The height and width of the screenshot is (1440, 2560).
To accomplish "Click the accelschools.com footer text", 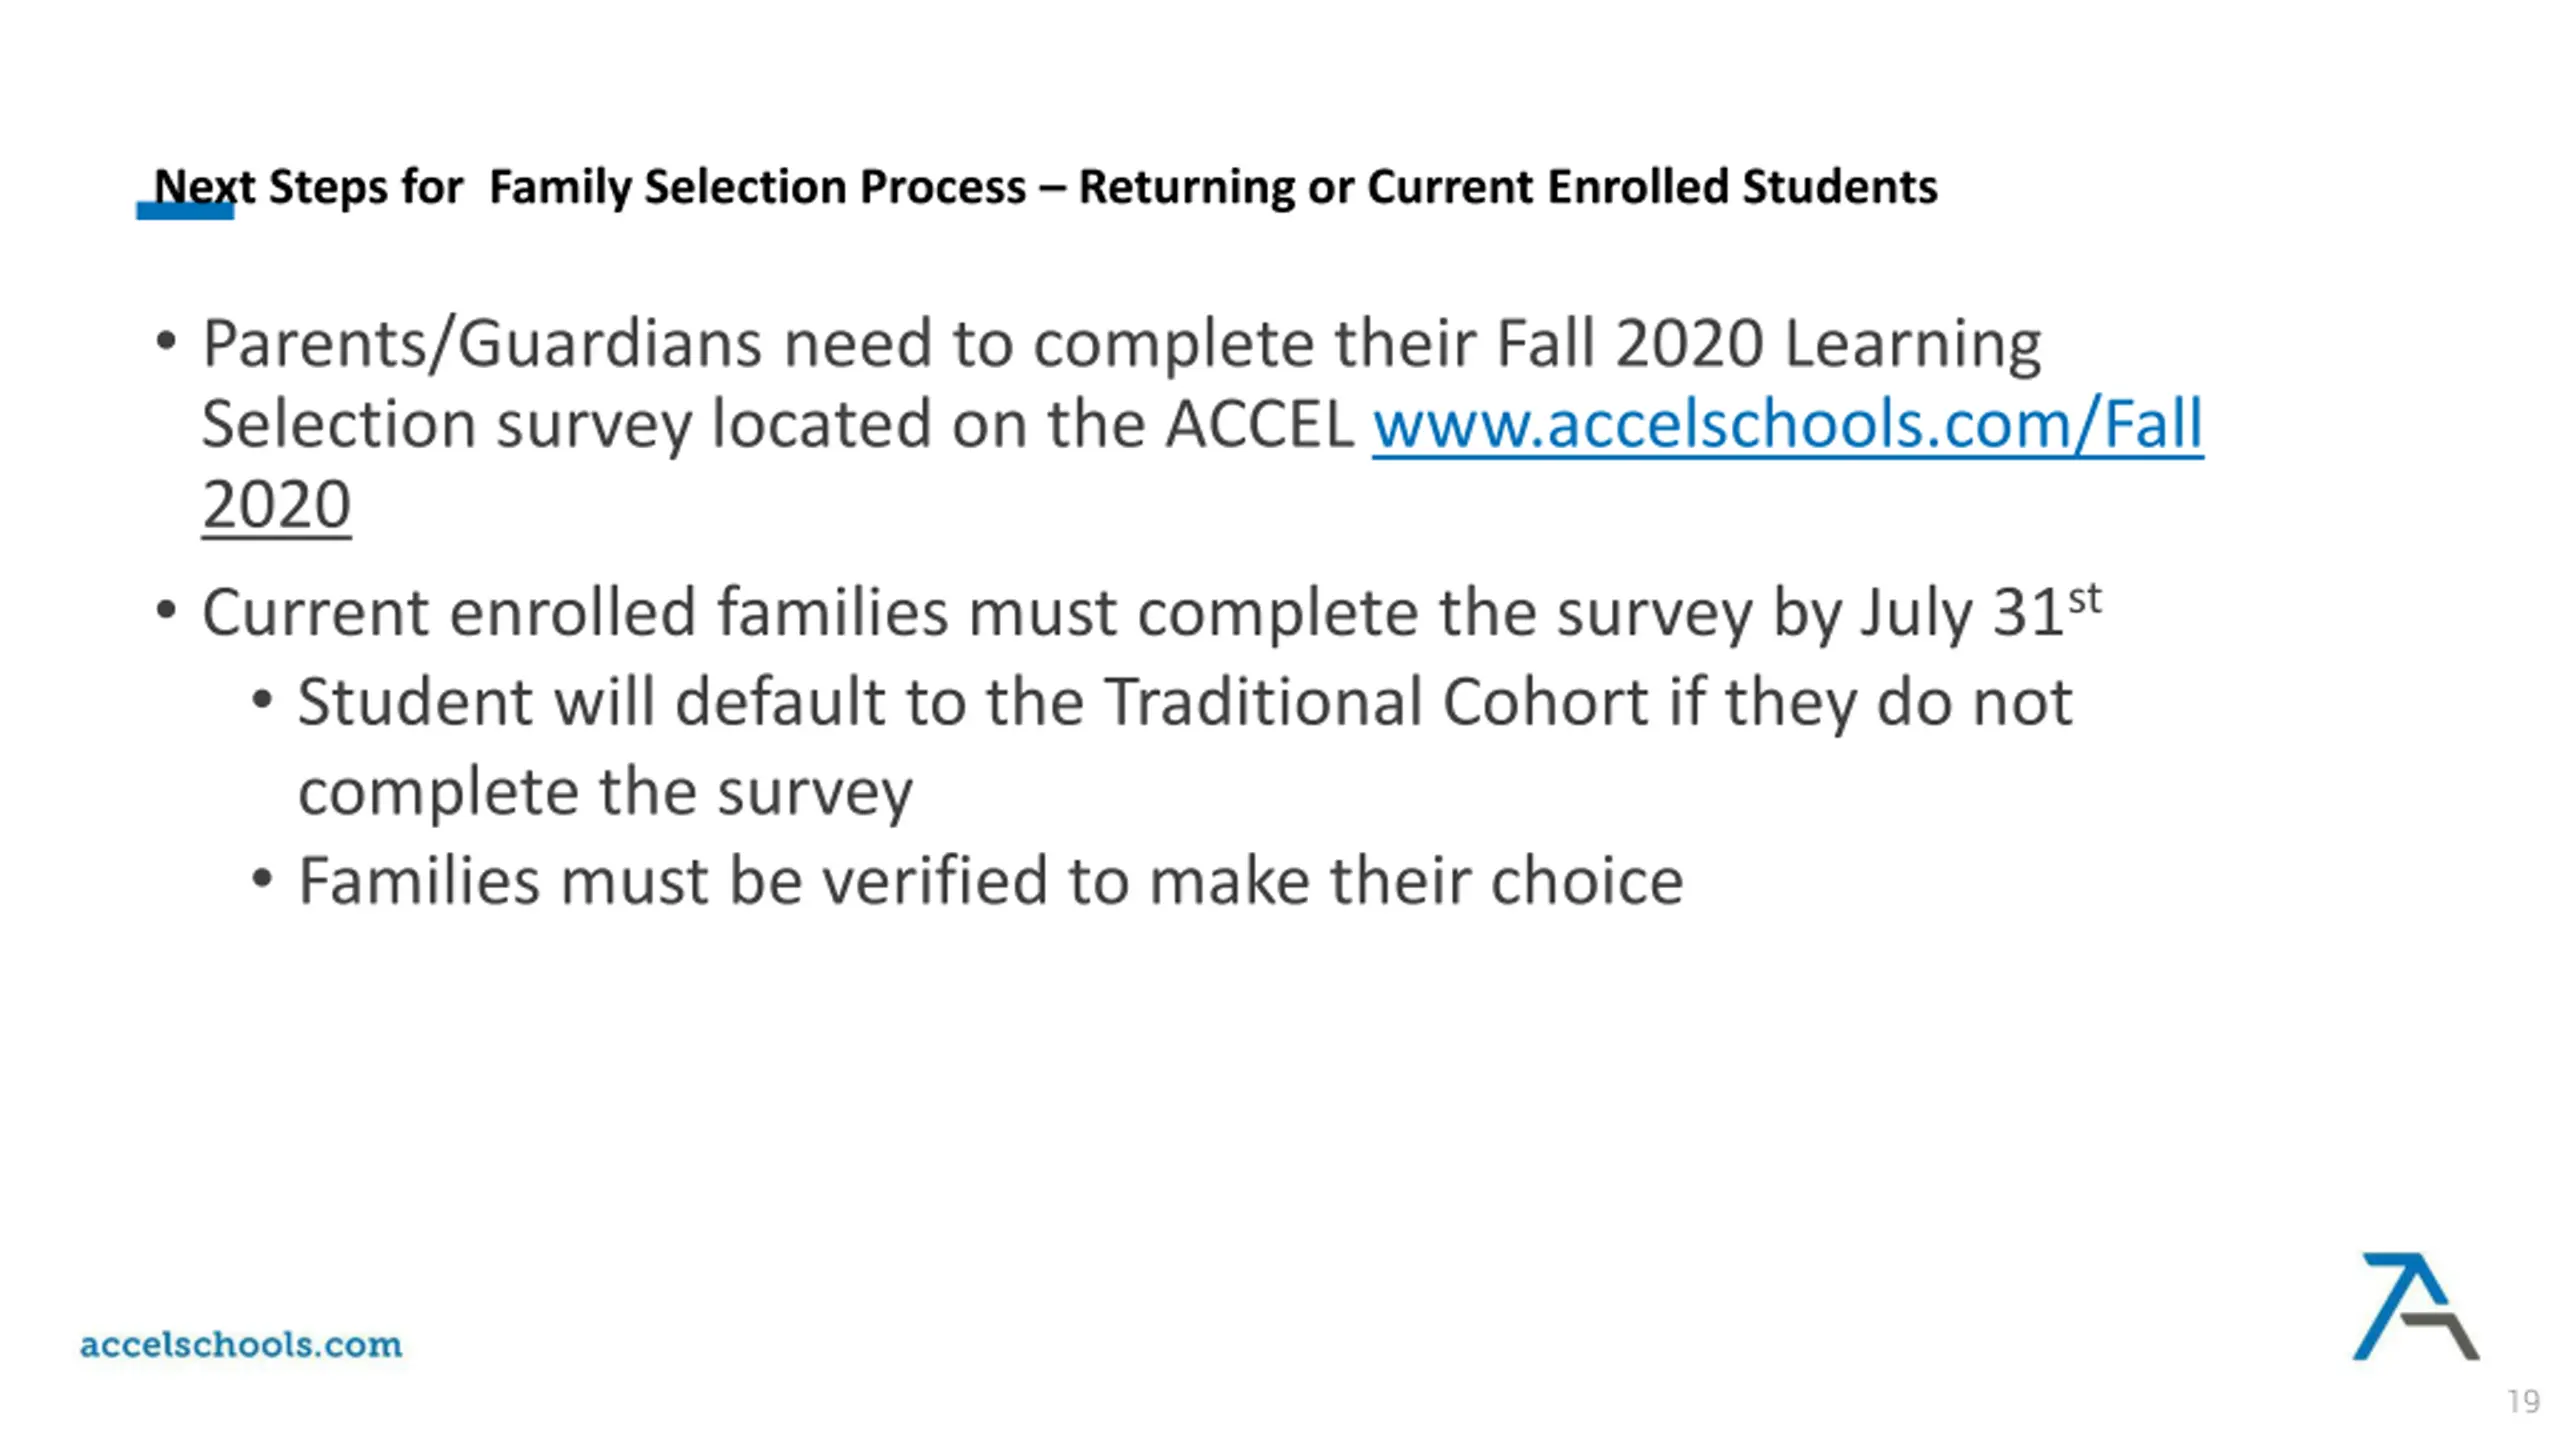I will (x=241, y=1344).
